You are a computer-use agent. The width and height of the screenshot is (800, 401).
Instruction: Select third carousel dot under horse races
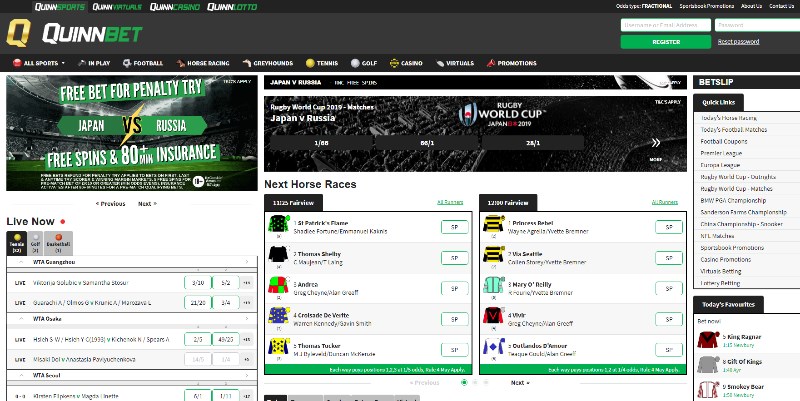[x=486, y=382]
